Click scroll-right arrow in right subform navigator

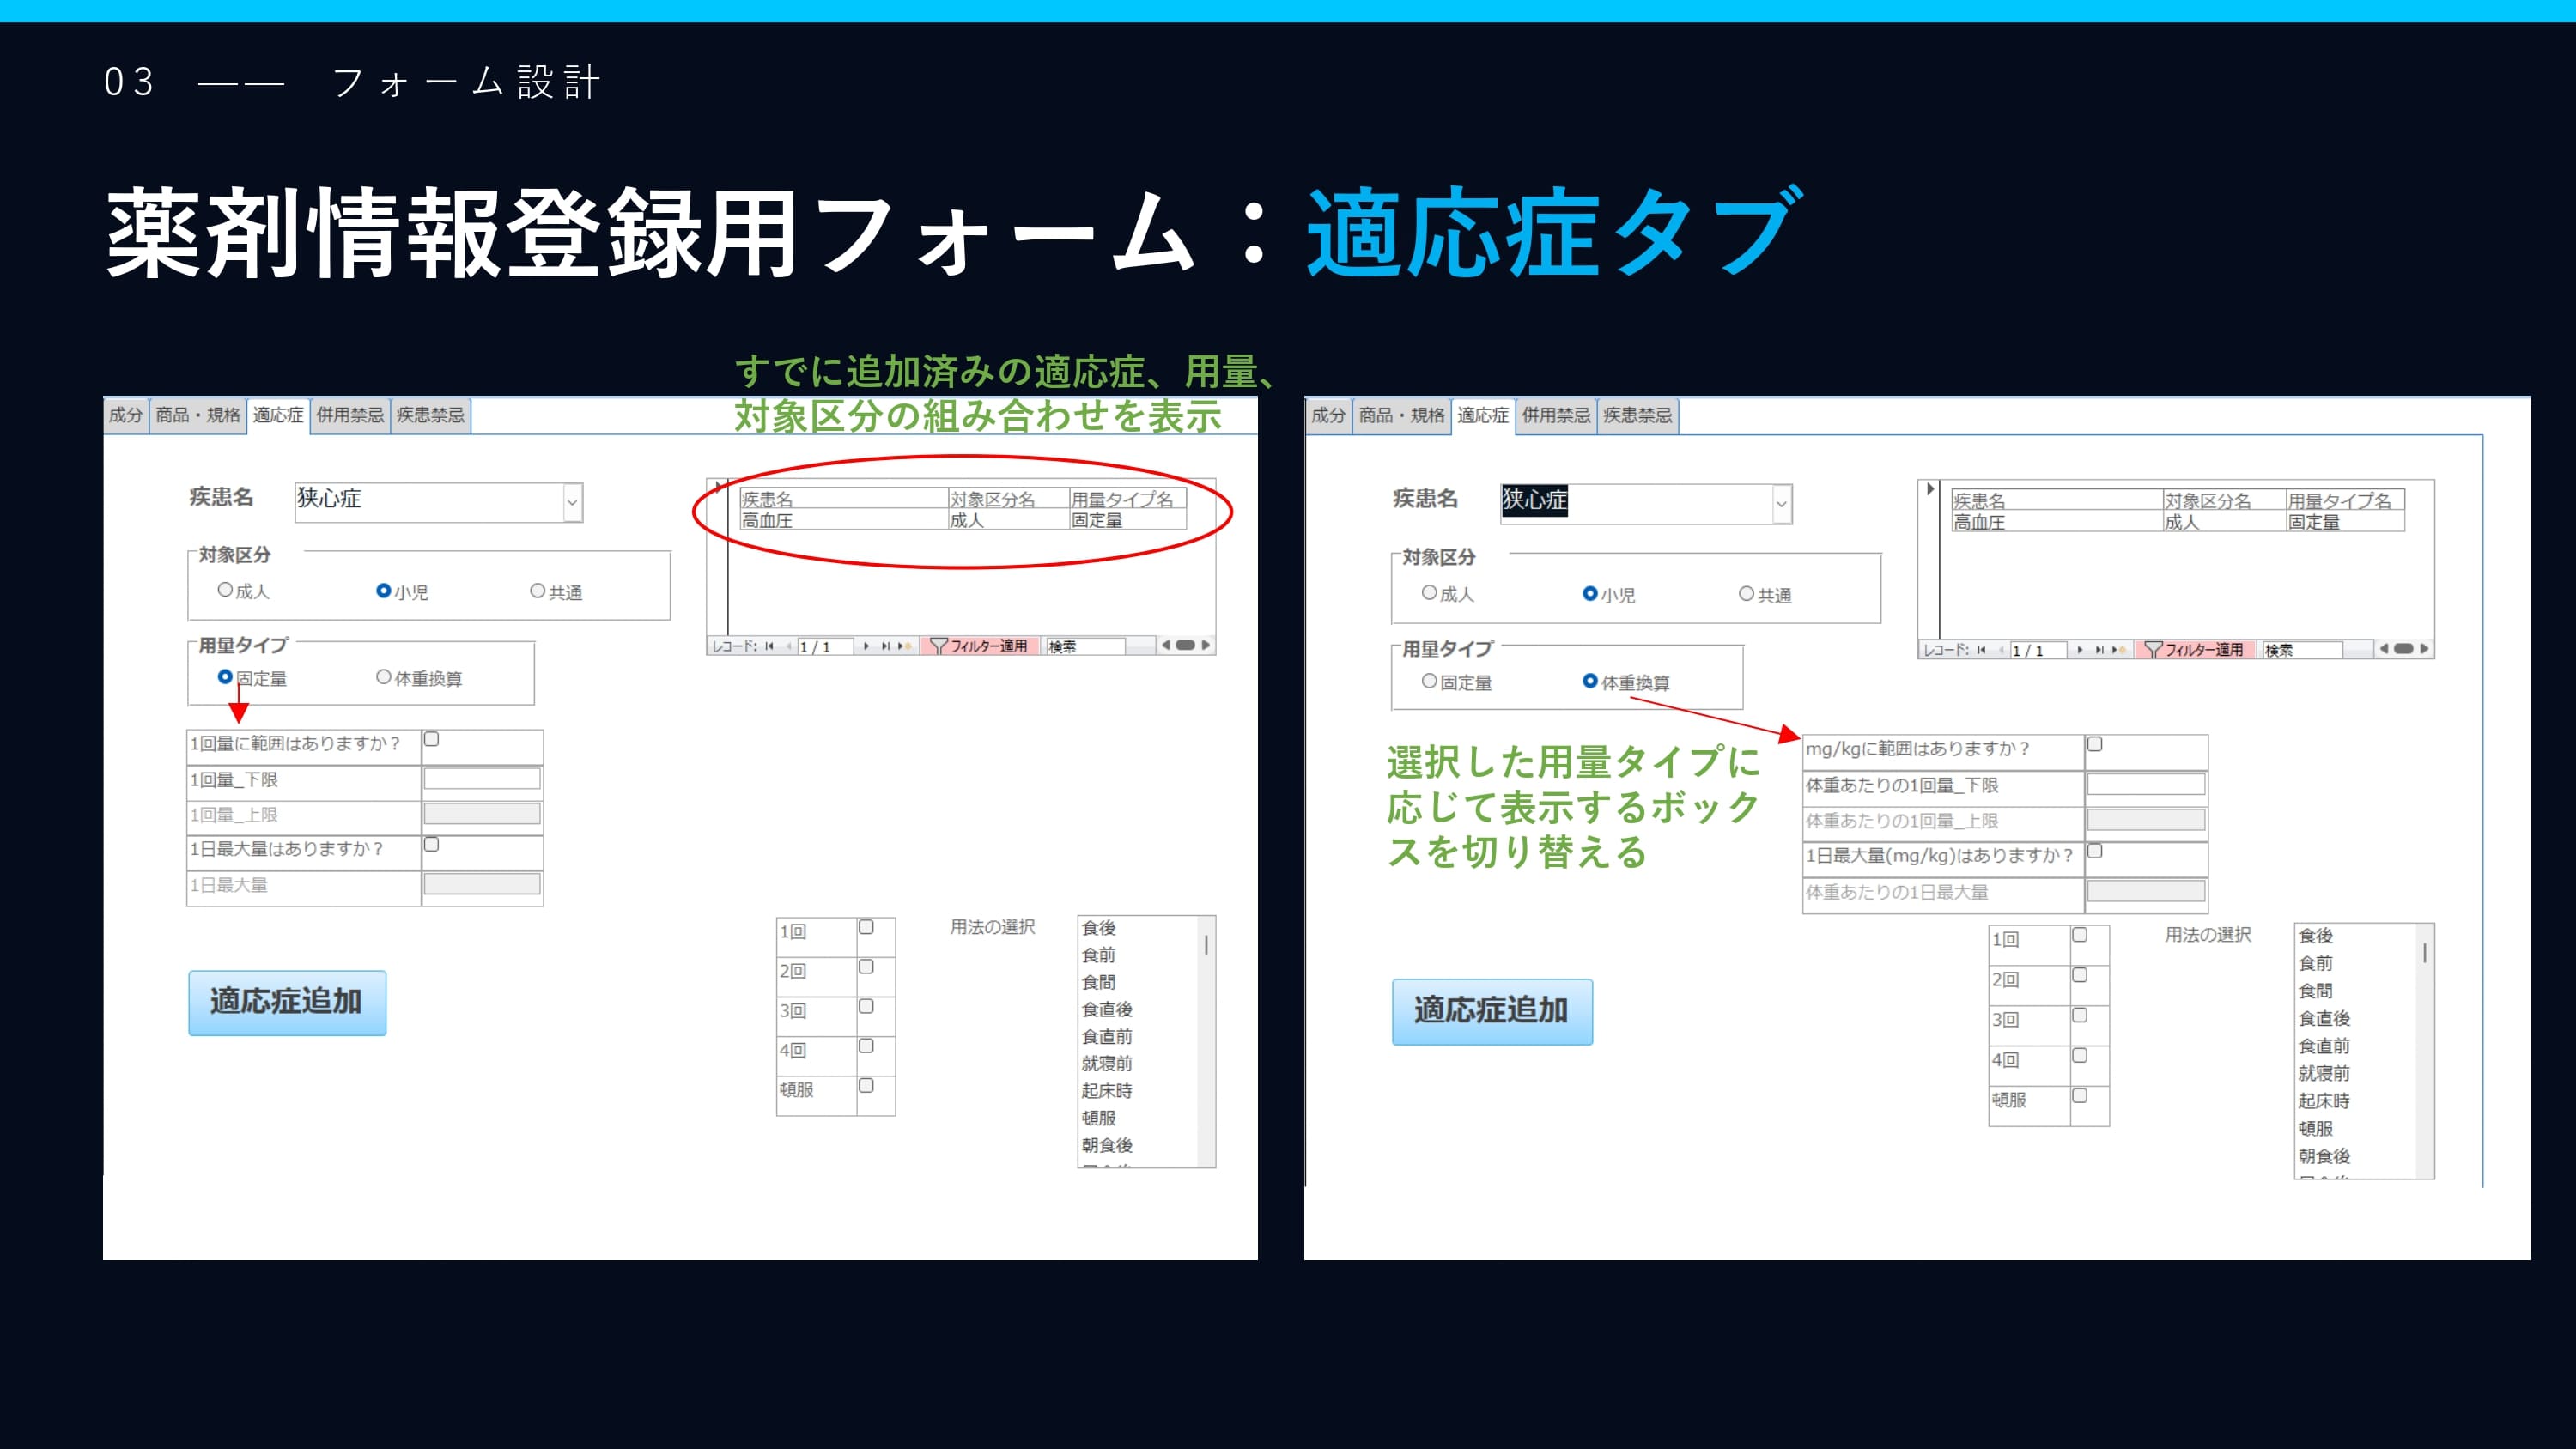tap(2424, 649)
